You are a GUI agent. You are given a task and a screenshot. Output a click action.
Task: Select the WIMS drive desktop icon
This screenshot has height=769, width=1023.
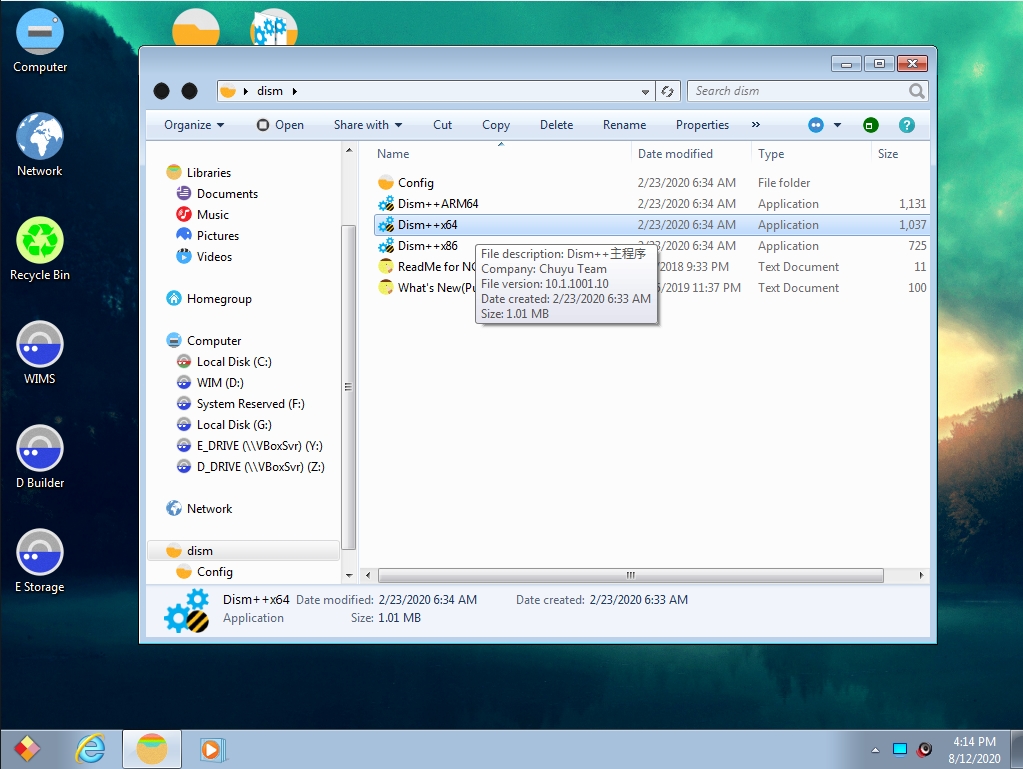(x=40, y=353)
